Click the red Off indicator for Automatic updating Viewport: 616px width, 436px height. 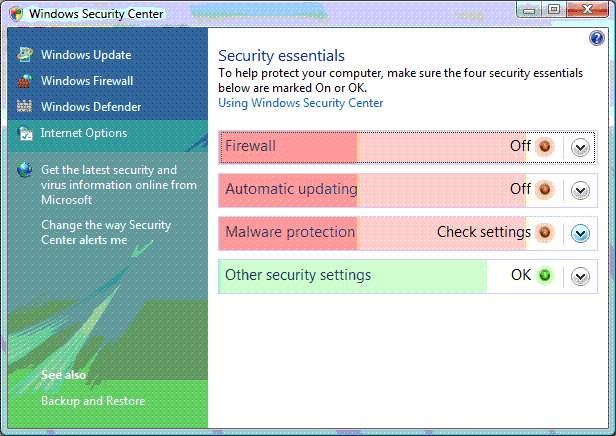(x=544, y=189)
